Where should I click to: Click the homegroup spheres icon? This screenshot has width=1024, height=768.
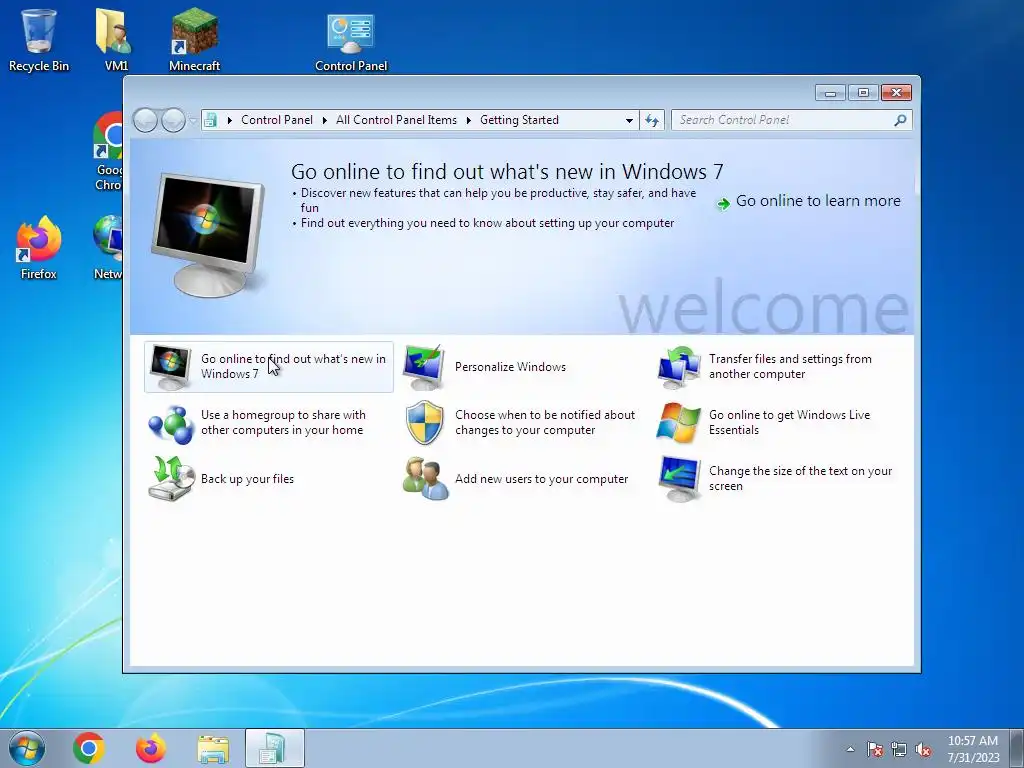tap(170, 423)
